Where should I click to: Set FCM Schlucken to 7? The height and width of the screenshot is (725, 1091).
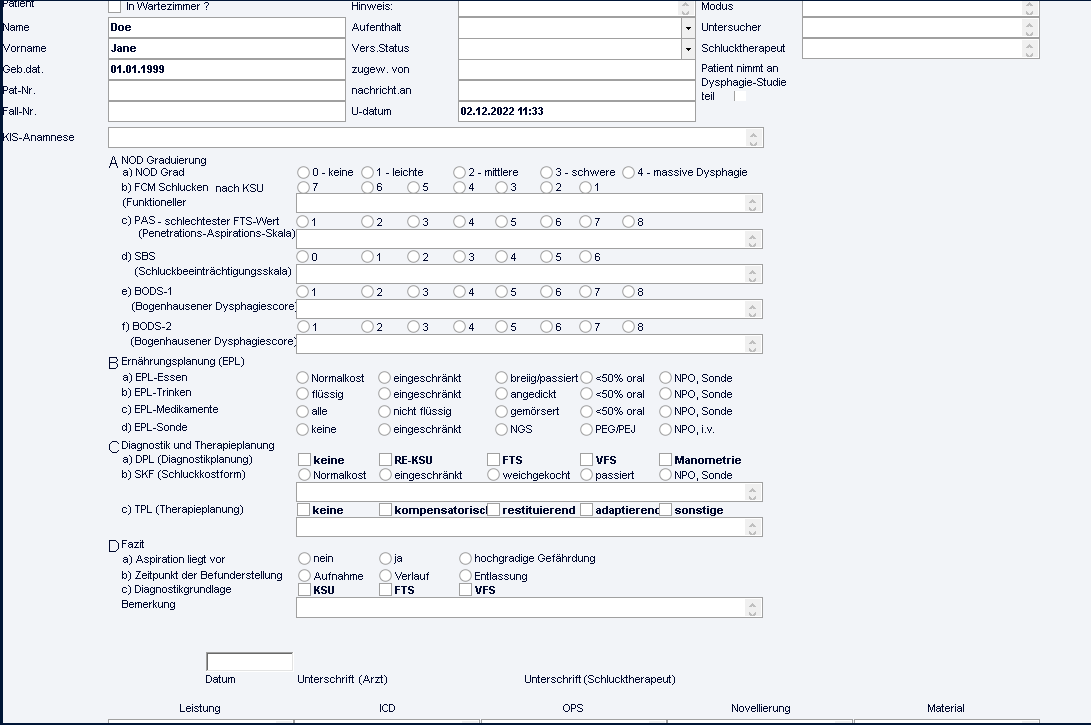pyautogui.click(x=303, y=187)
